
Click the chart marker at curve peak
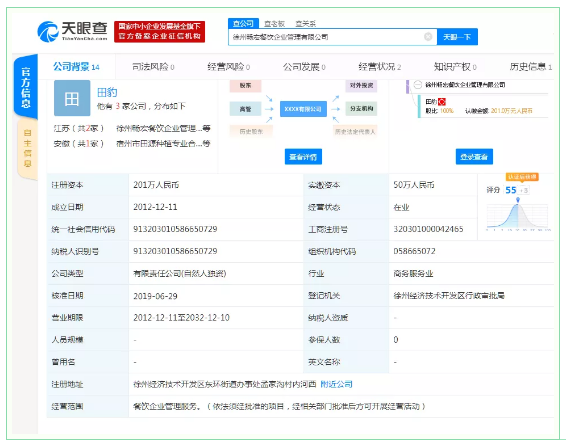518,200
